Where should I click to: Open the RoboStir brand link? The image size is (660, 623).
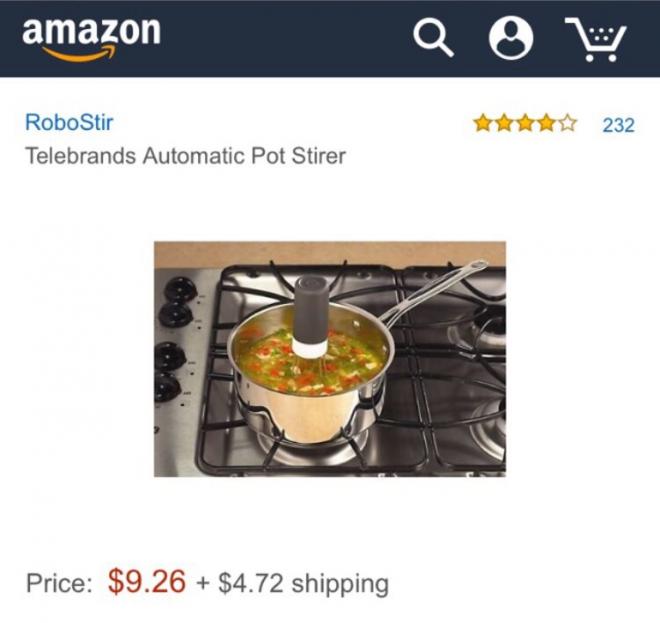tap(69, 122)
